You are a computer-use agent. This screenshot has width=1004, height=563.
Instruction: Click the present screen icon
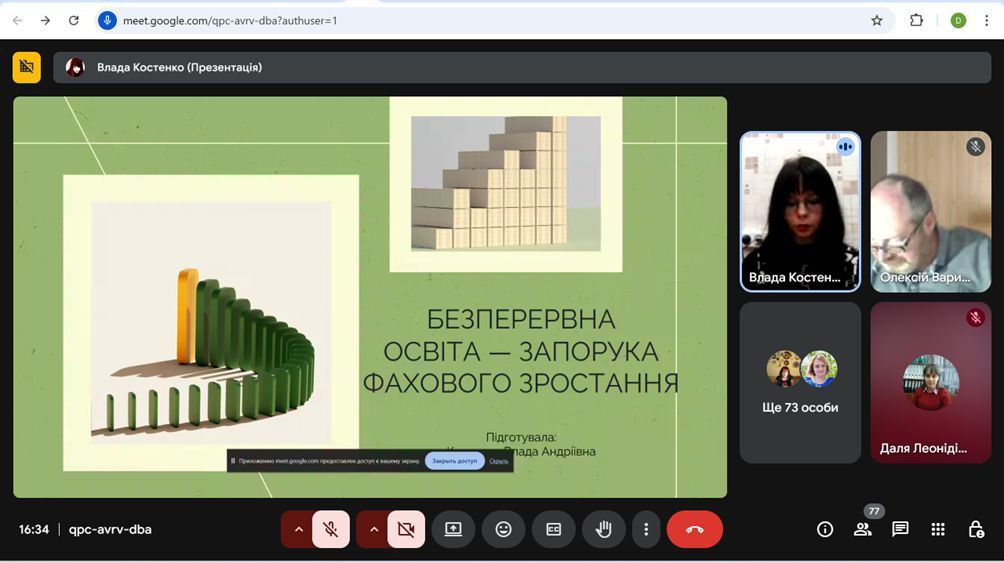coord(453,529)
